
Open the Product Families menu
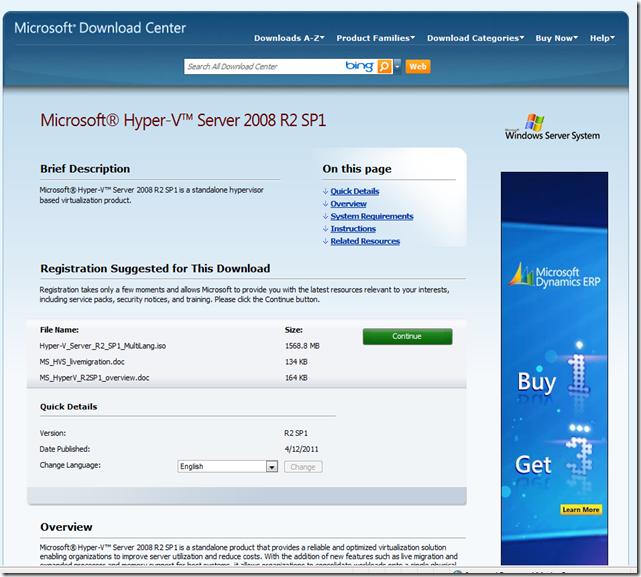(375, 38)
